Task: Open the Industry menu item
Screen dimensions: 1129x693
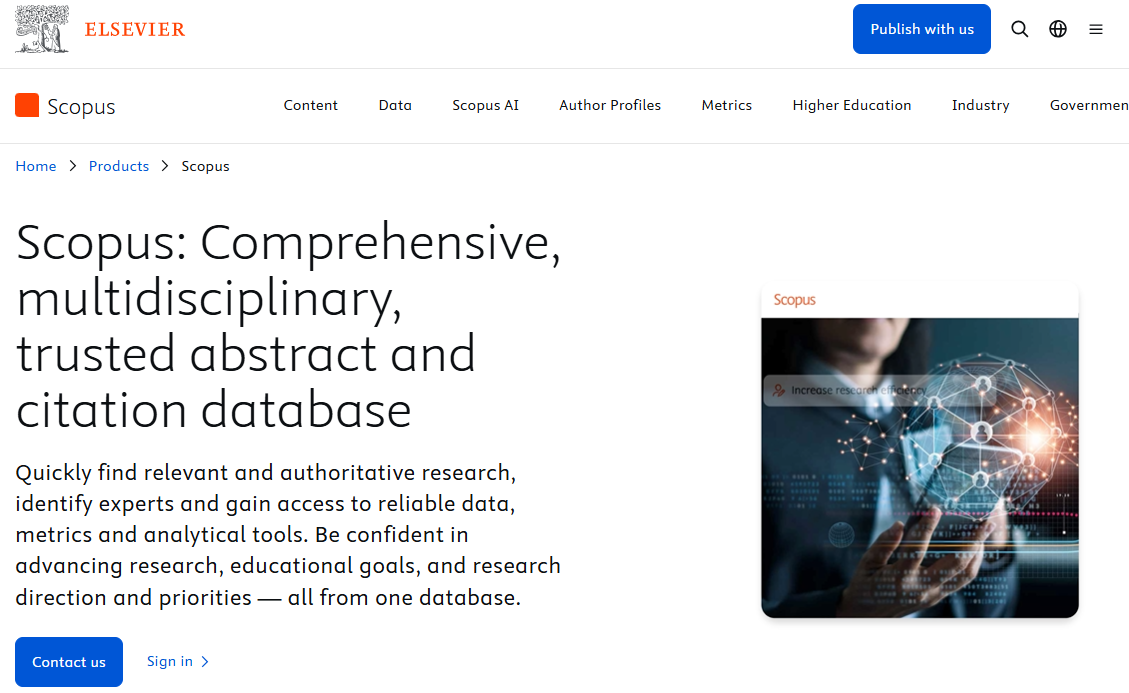Action: pos(981,105)
